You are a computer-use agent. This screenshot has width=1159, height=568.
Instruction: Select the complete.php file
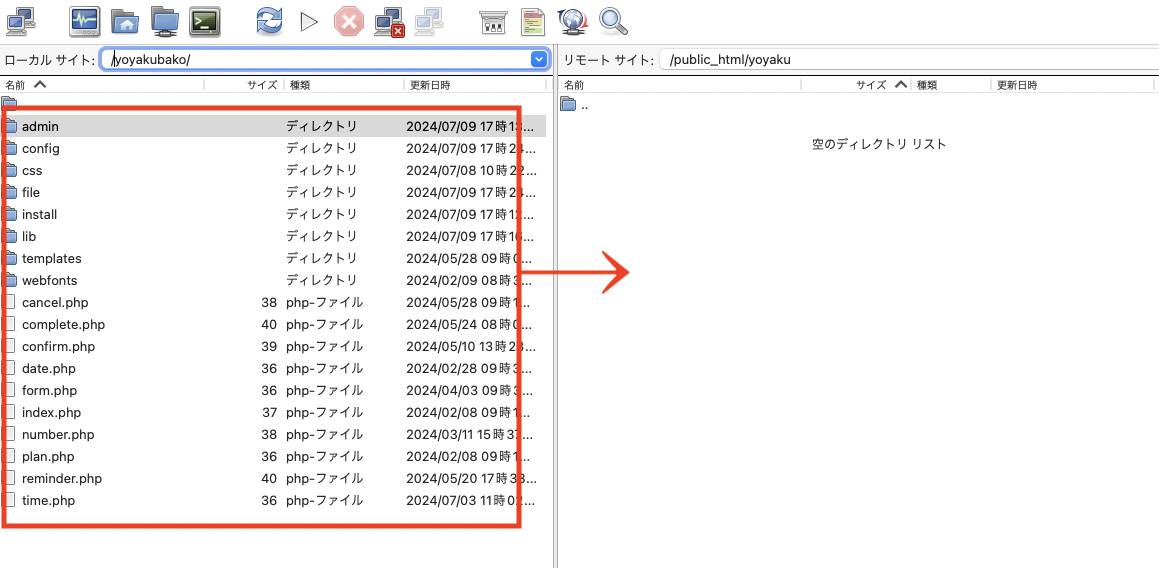273,325
